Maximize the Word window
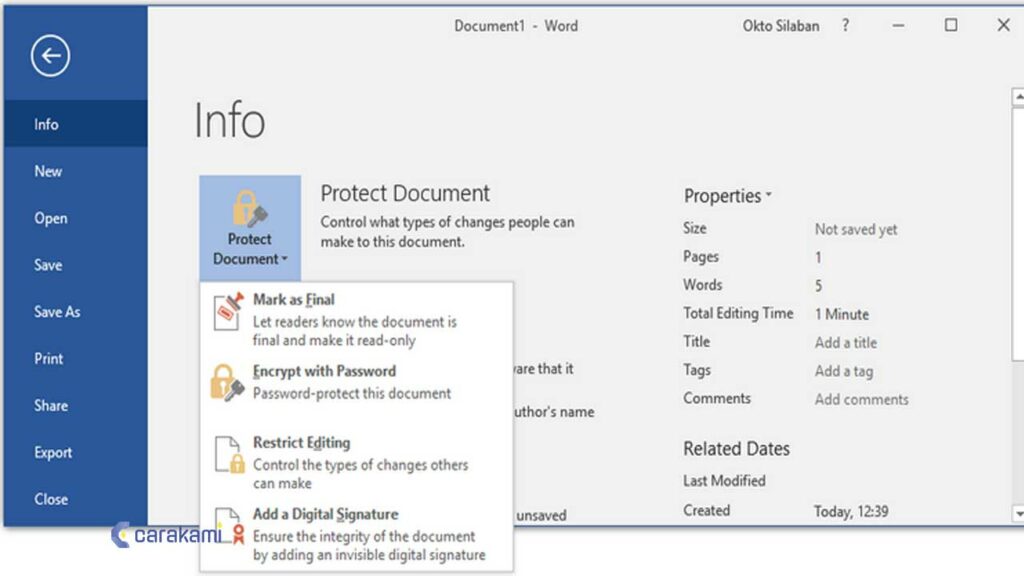1024x576 pixels. [x=951, y=25]
